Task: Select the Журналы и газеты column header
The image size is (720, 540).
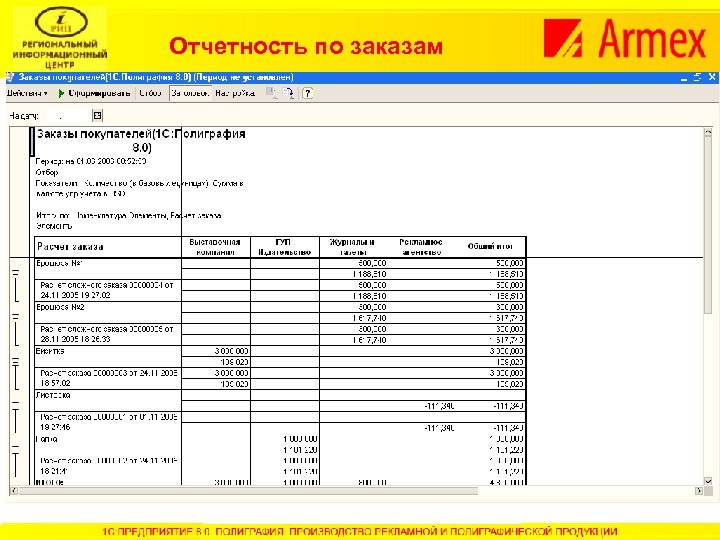Action: point(353,247)
